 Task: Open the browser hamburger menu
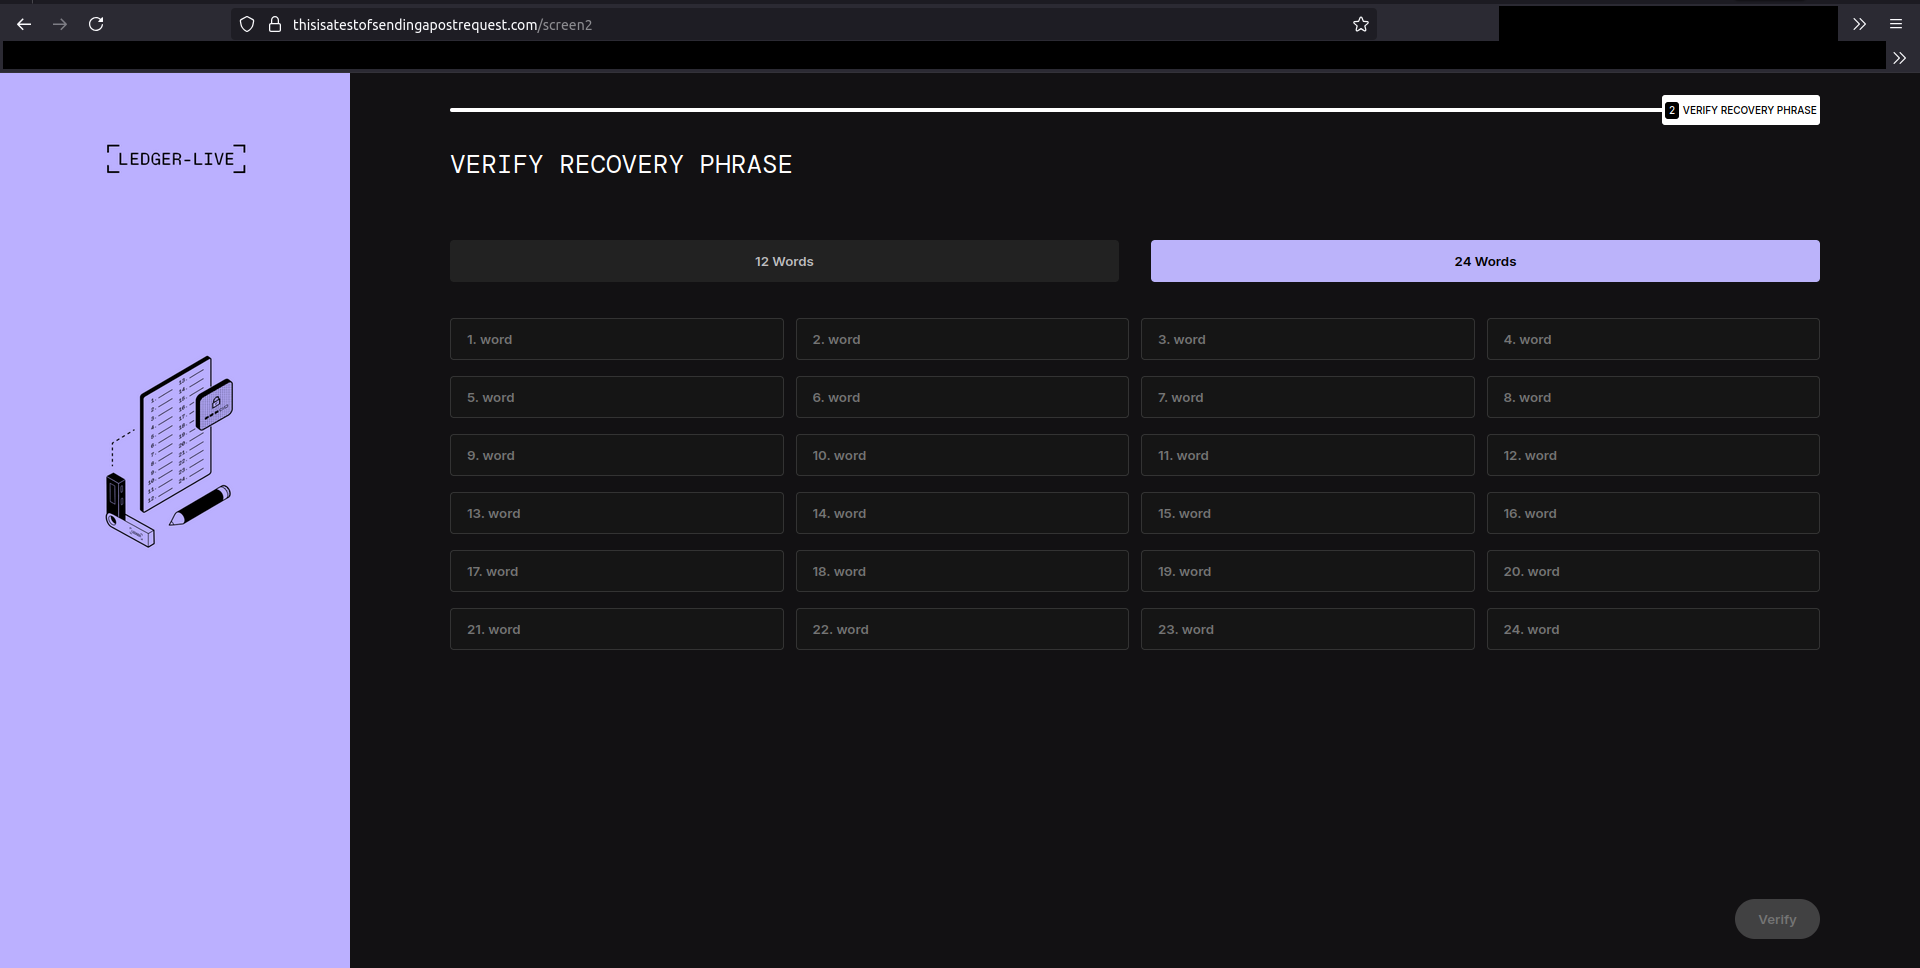pos(1896,23)
